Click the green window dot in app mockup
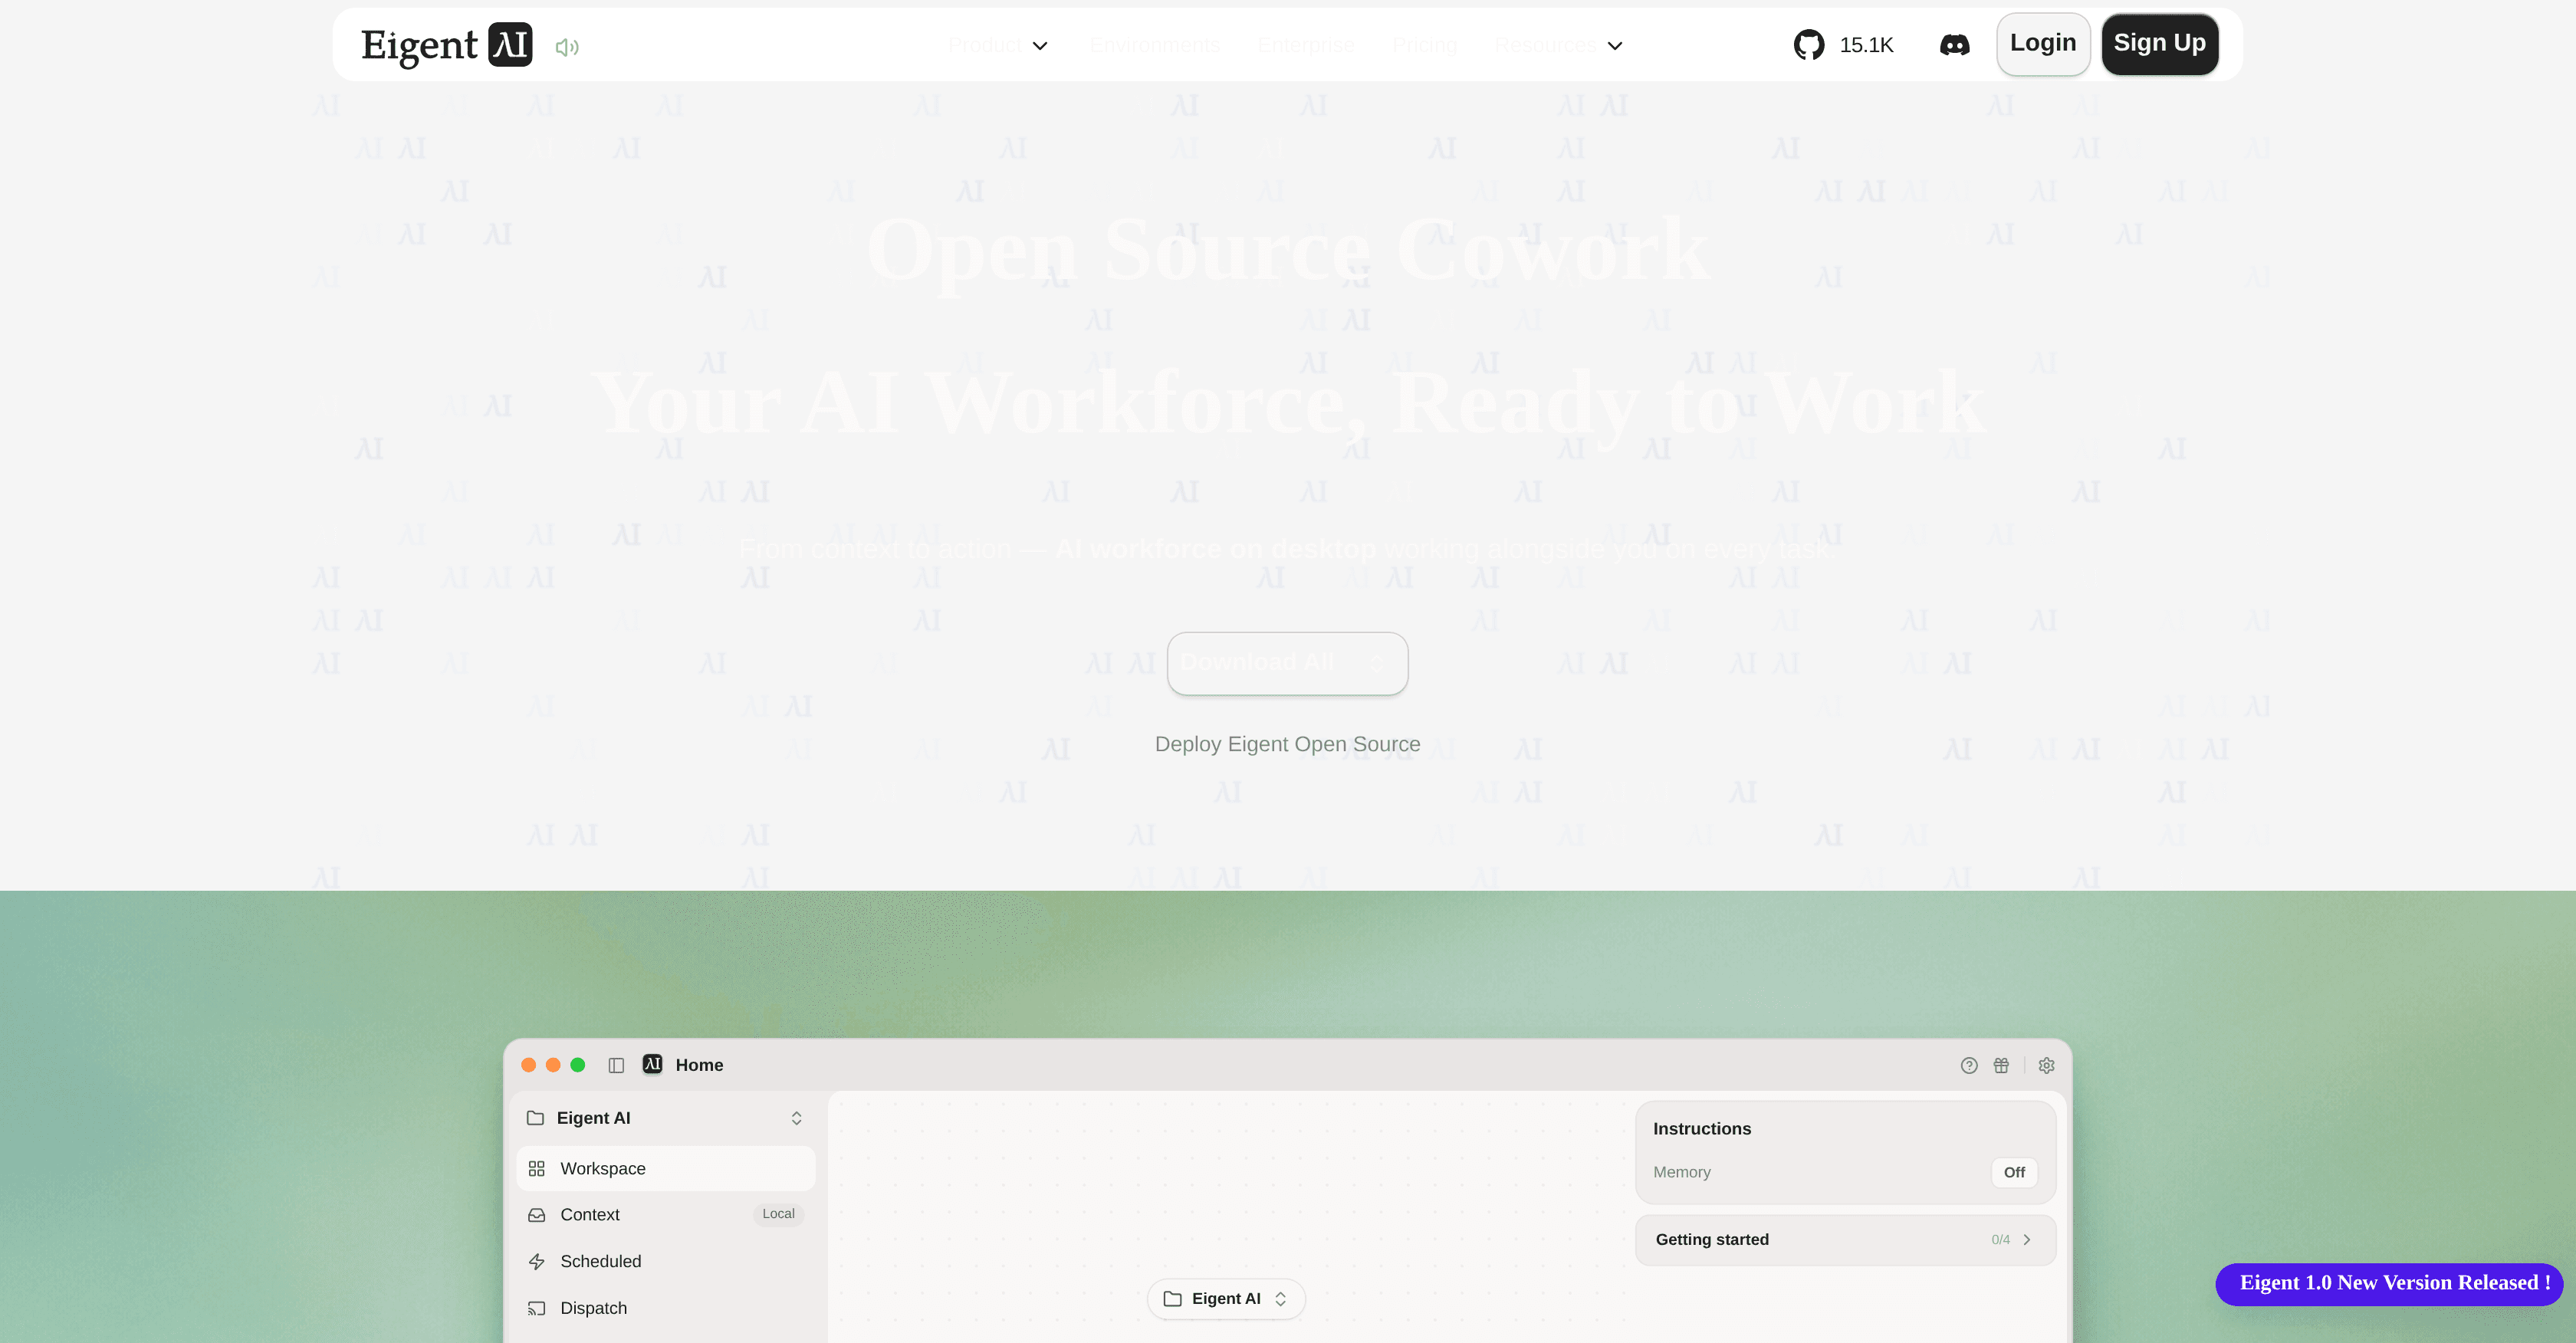This screenshot has height=1343, width=2576. point(577,1065)
